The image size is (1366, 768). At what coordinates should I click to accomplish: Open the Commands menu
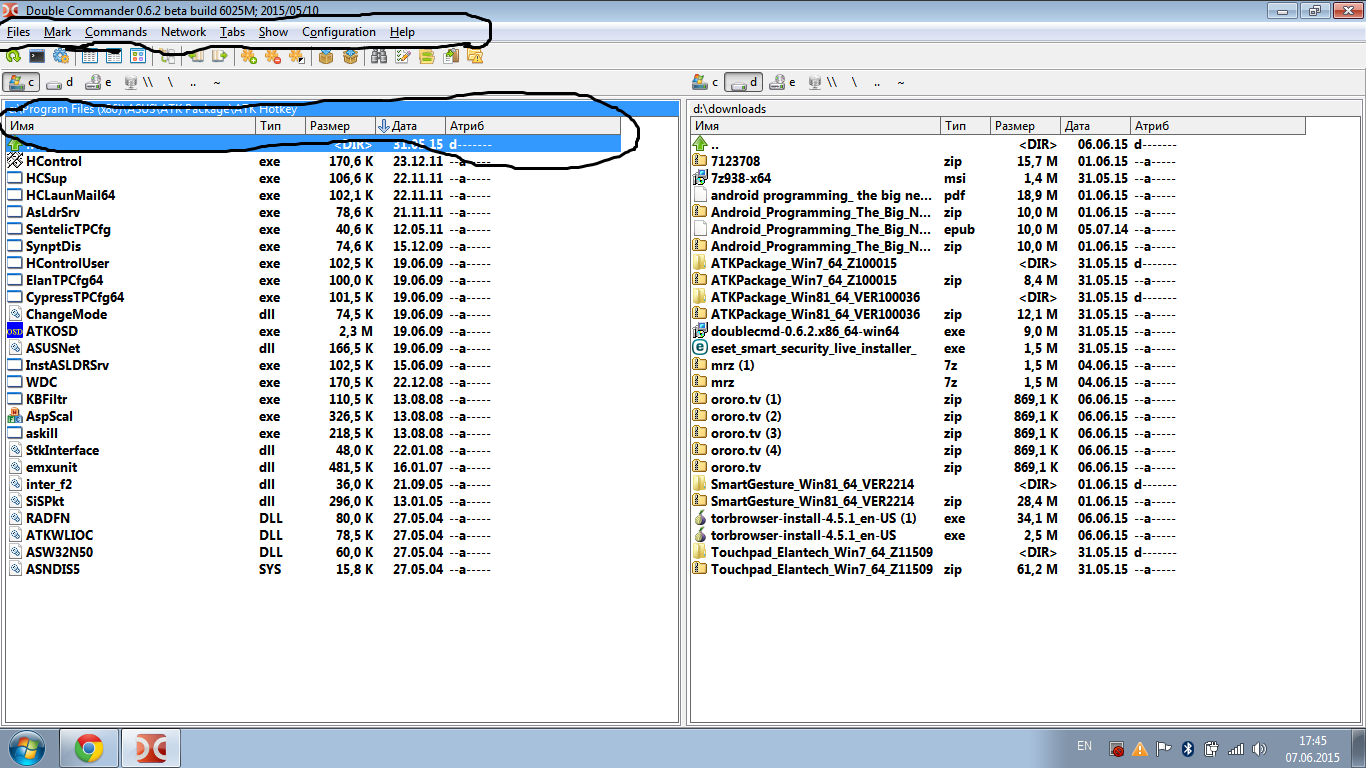tap(115, 32)
